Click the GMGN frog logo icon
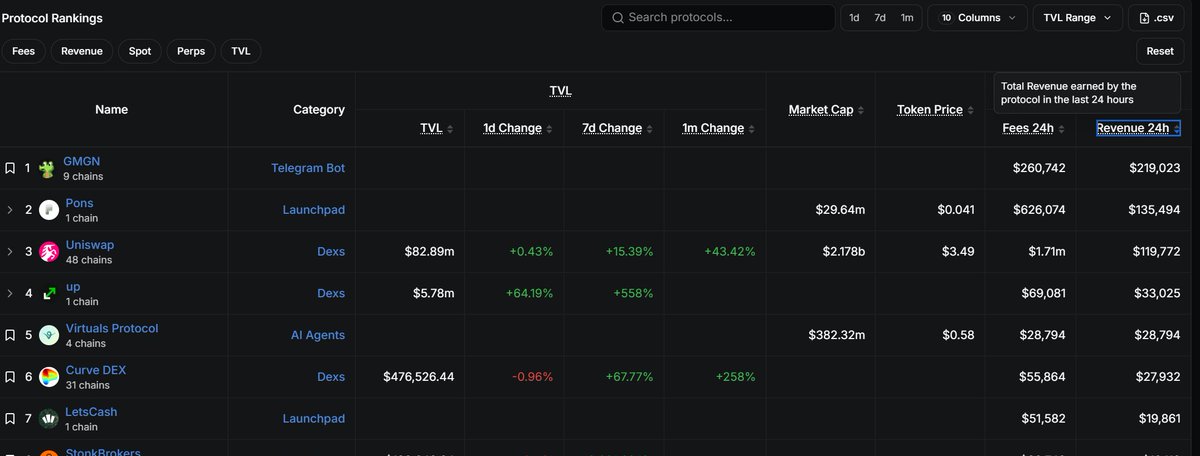This screenshot has width=1200, height=456. [48, 169]
